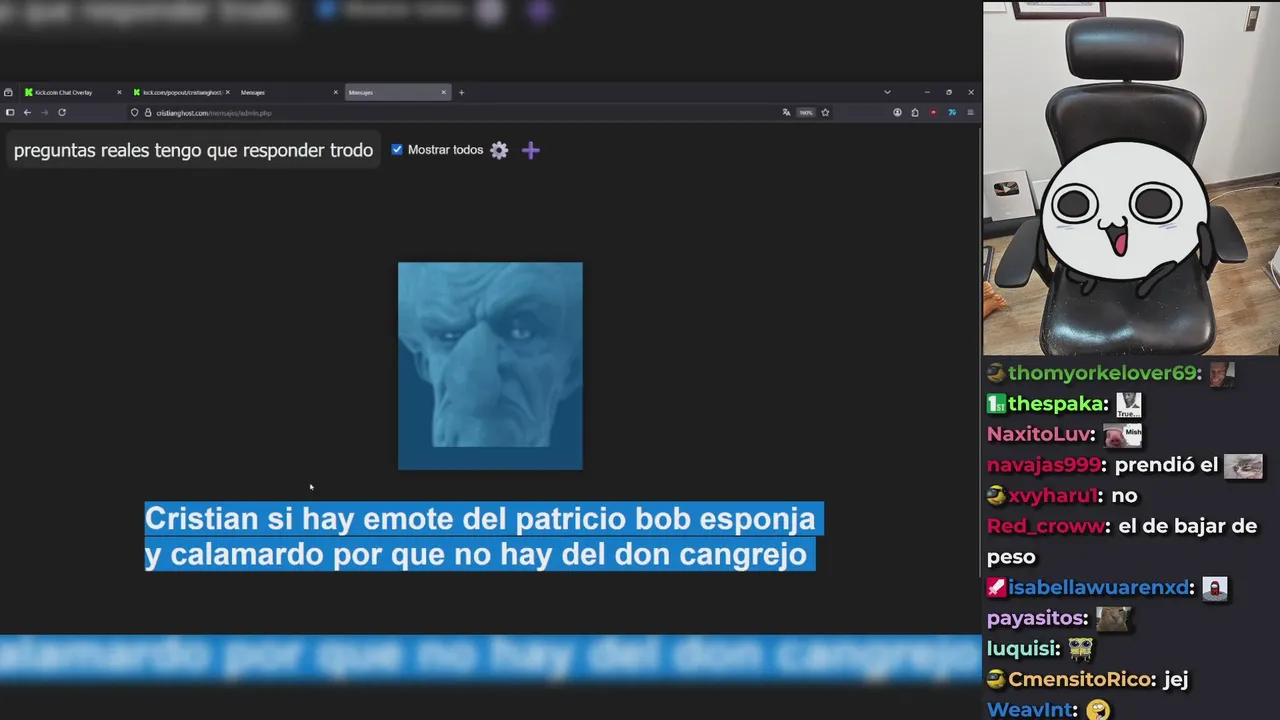Click emote after 'prendió el' message
Screen dimensions: 1280x720
1244,466
